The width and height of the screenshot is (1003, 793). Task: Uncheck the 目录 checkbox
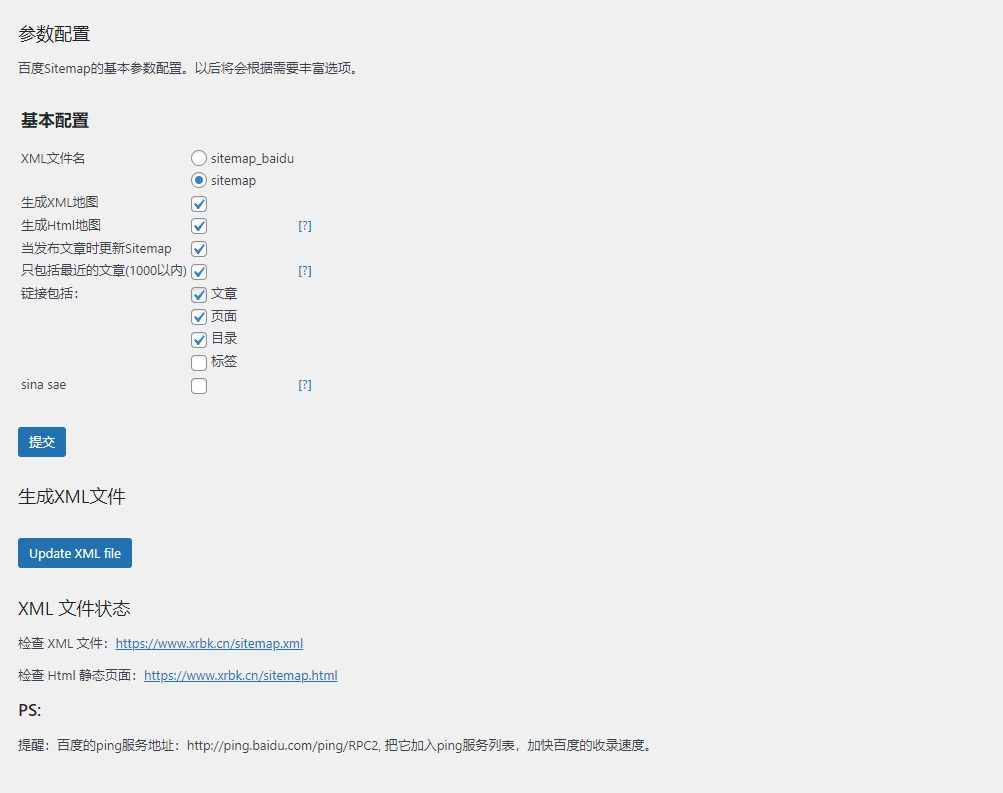(198, 339)
